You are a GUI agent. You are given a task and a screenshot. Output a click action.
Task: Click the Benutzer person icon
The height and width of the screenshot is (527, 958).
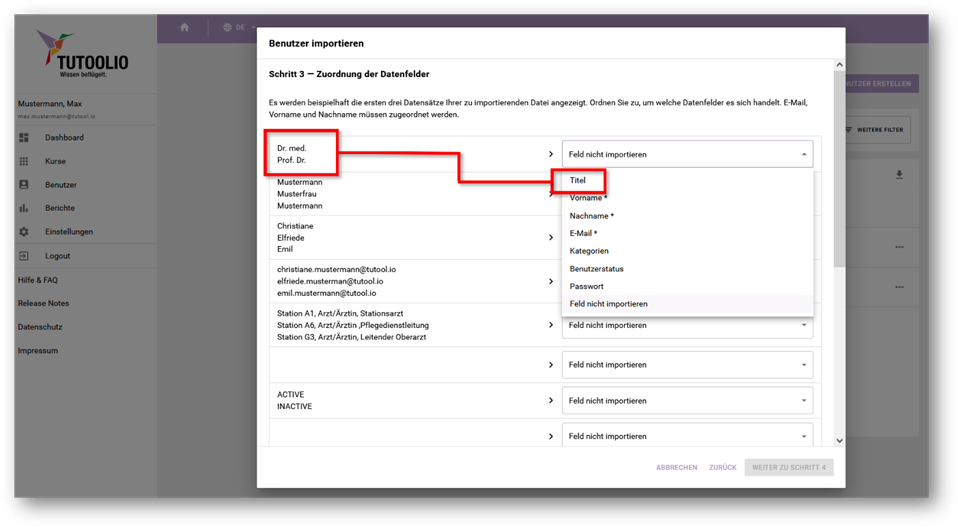[24, 185]
